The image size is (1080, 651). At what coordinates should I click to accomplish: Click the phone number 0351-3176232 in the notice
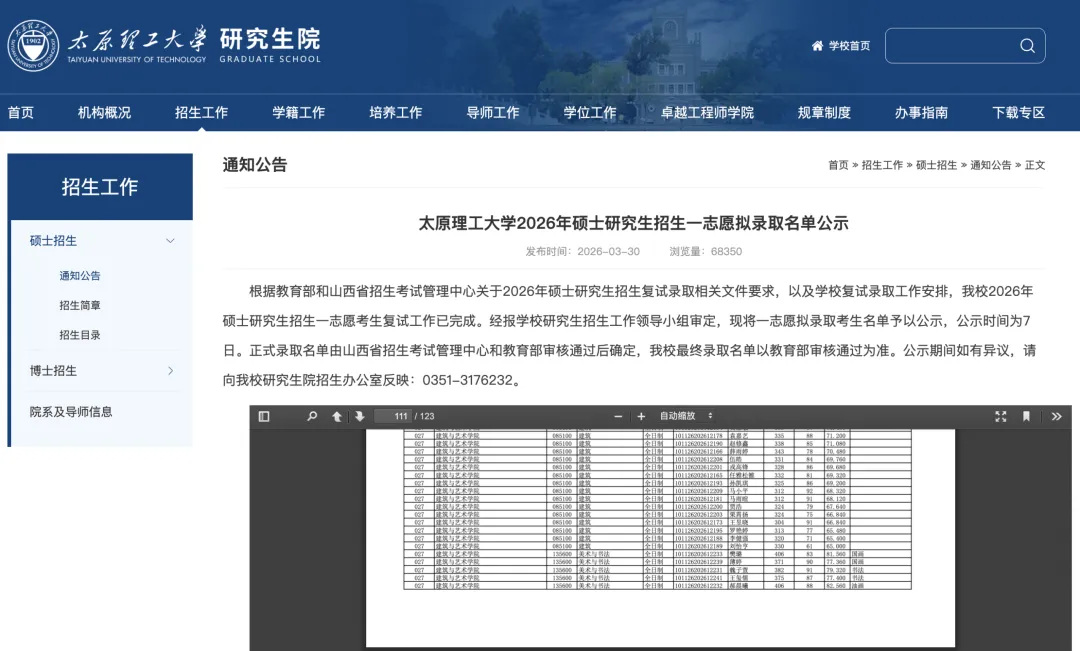coord(468,380)
